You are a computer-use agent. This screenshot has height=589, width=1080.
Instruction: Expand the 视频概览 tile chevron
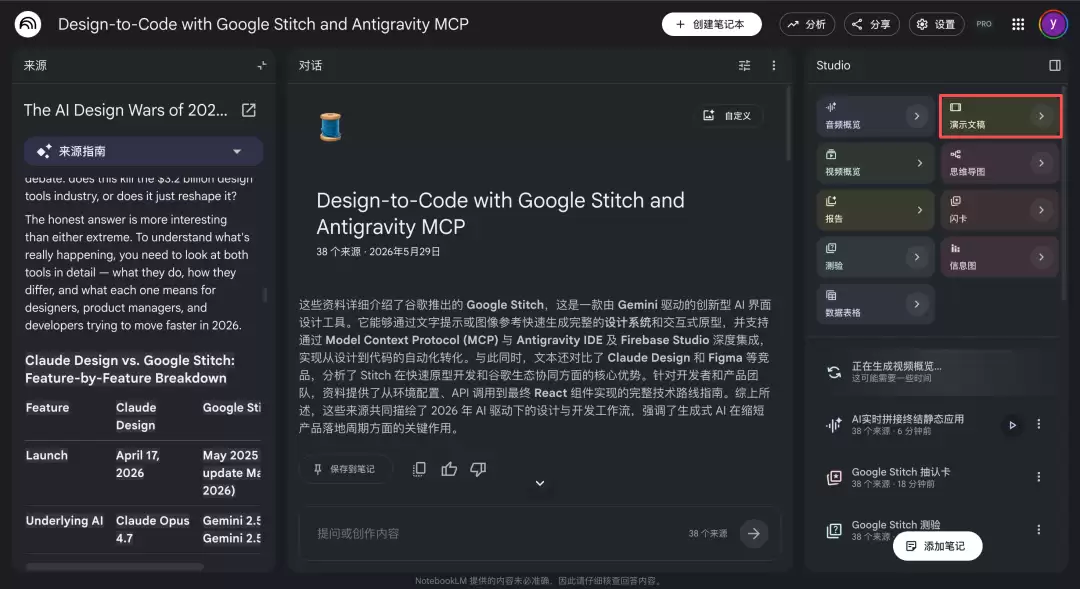(x=920, y=163)
